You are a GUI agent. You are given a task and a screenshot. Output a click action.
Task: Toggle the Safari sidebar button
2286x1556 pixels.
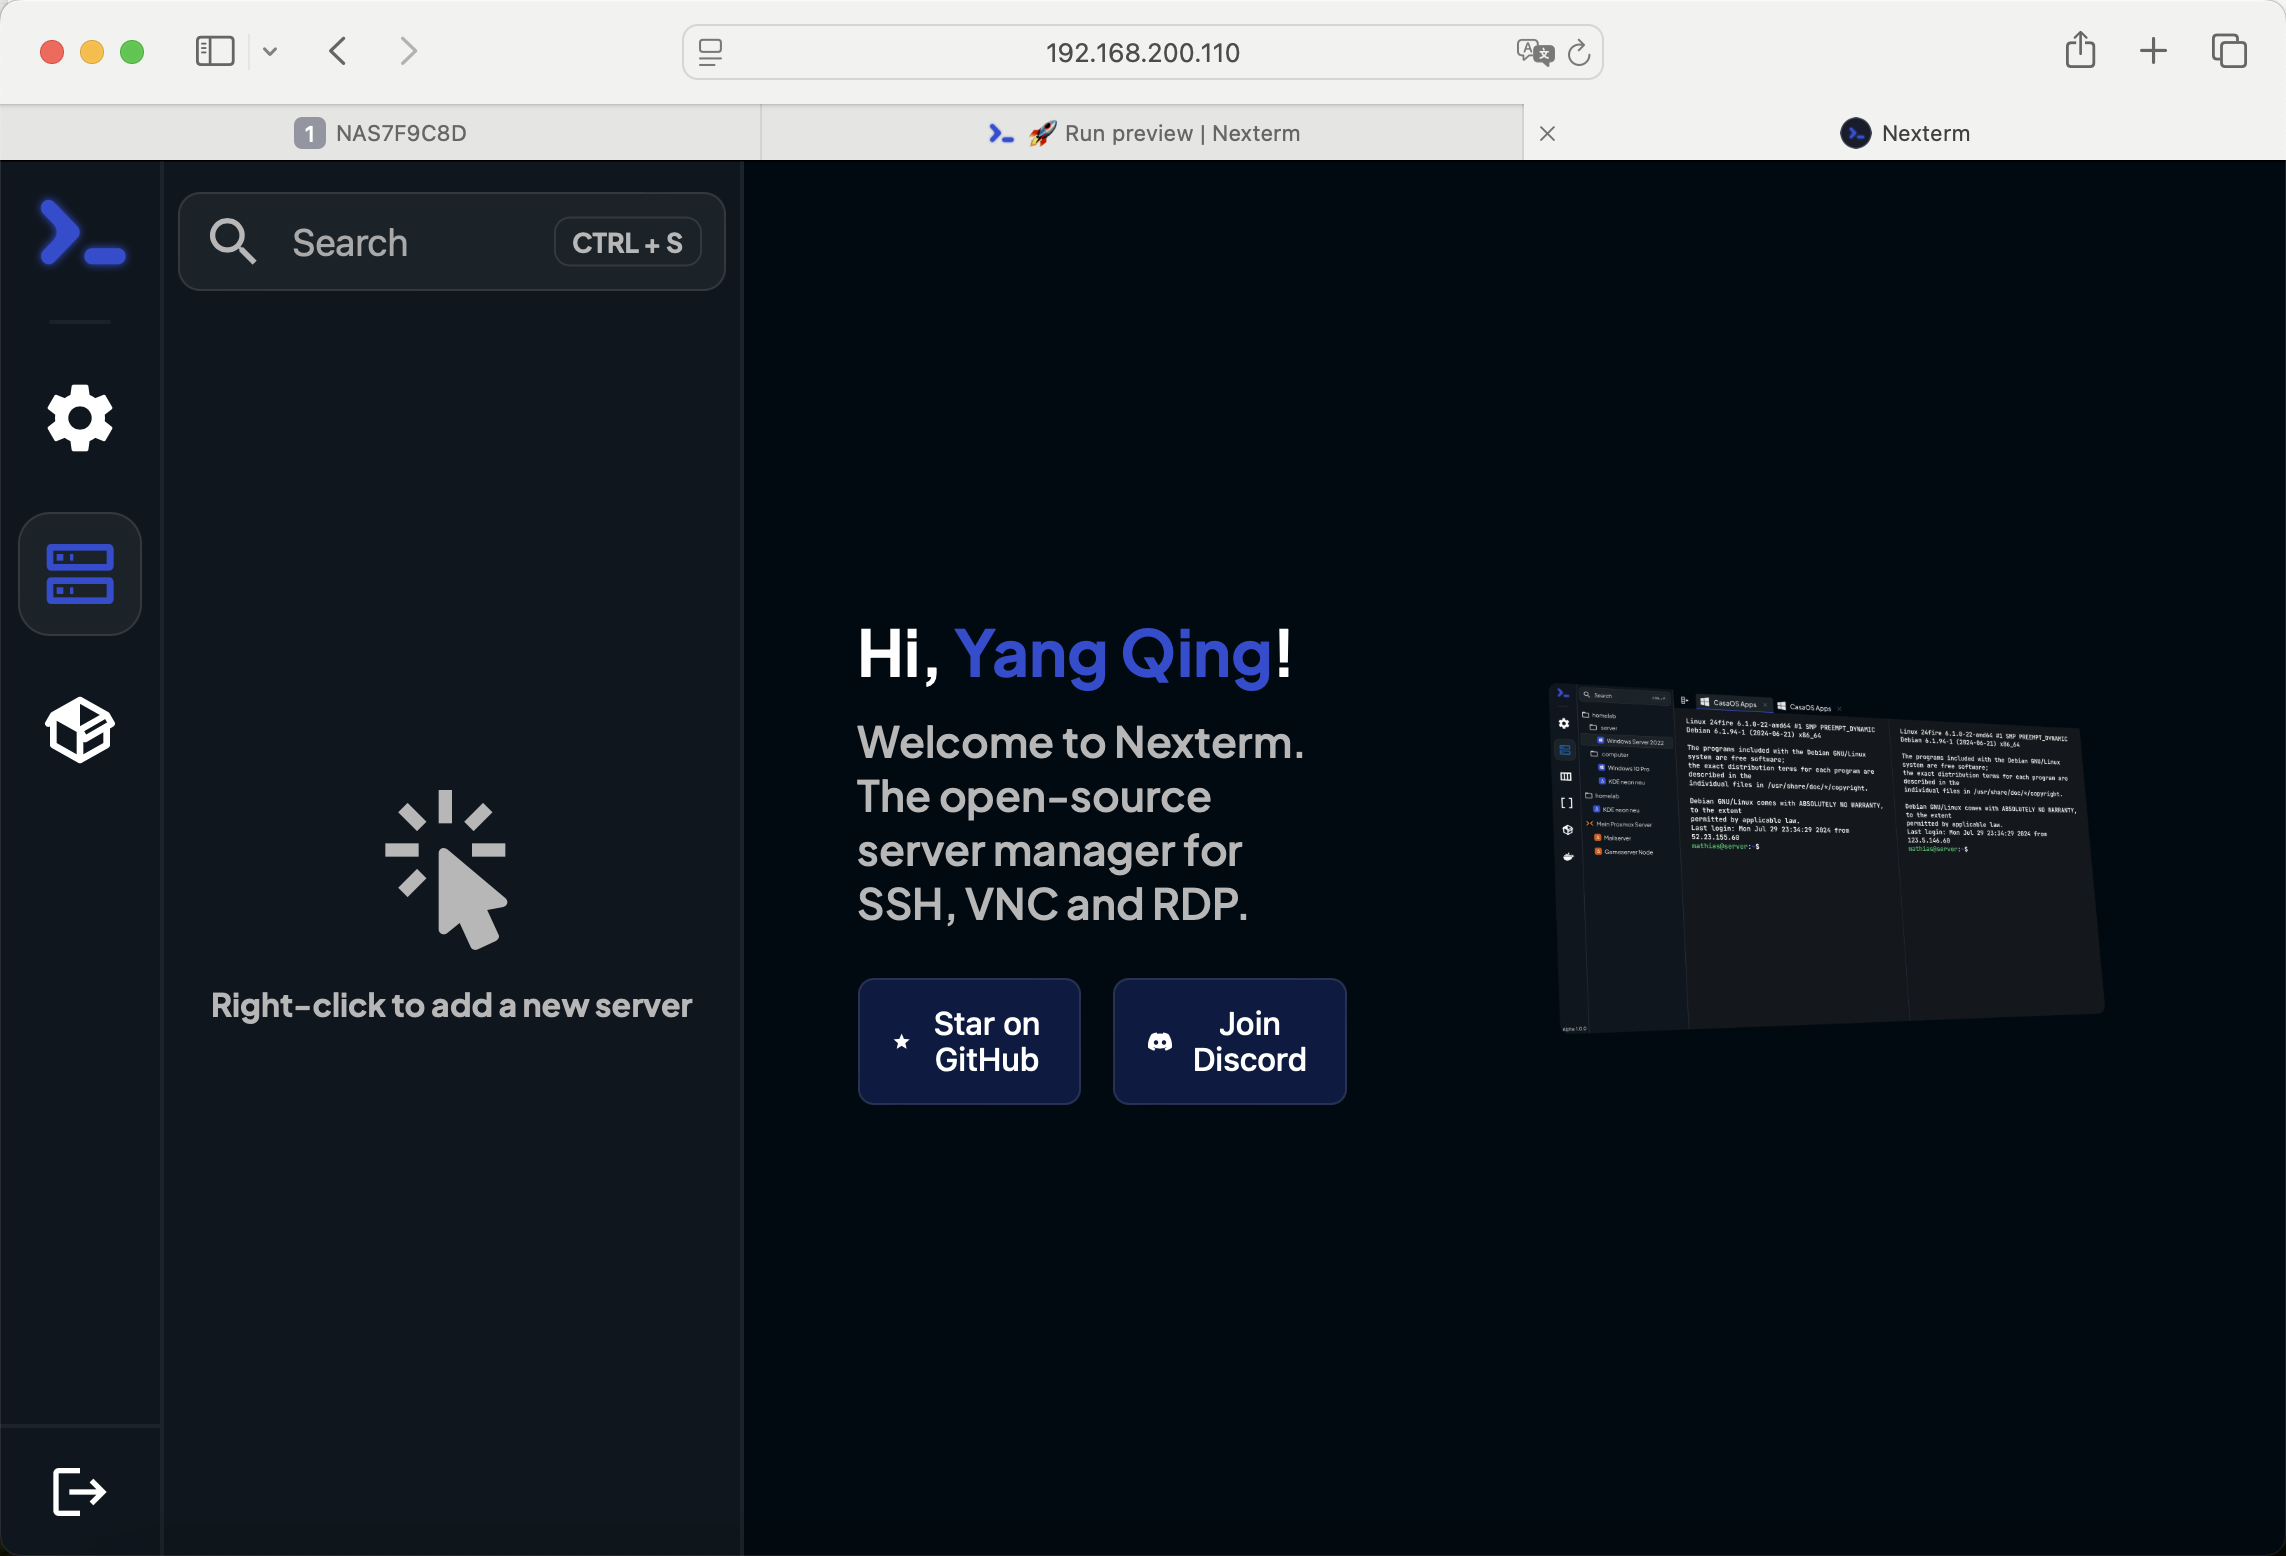[x=215, y=51]
